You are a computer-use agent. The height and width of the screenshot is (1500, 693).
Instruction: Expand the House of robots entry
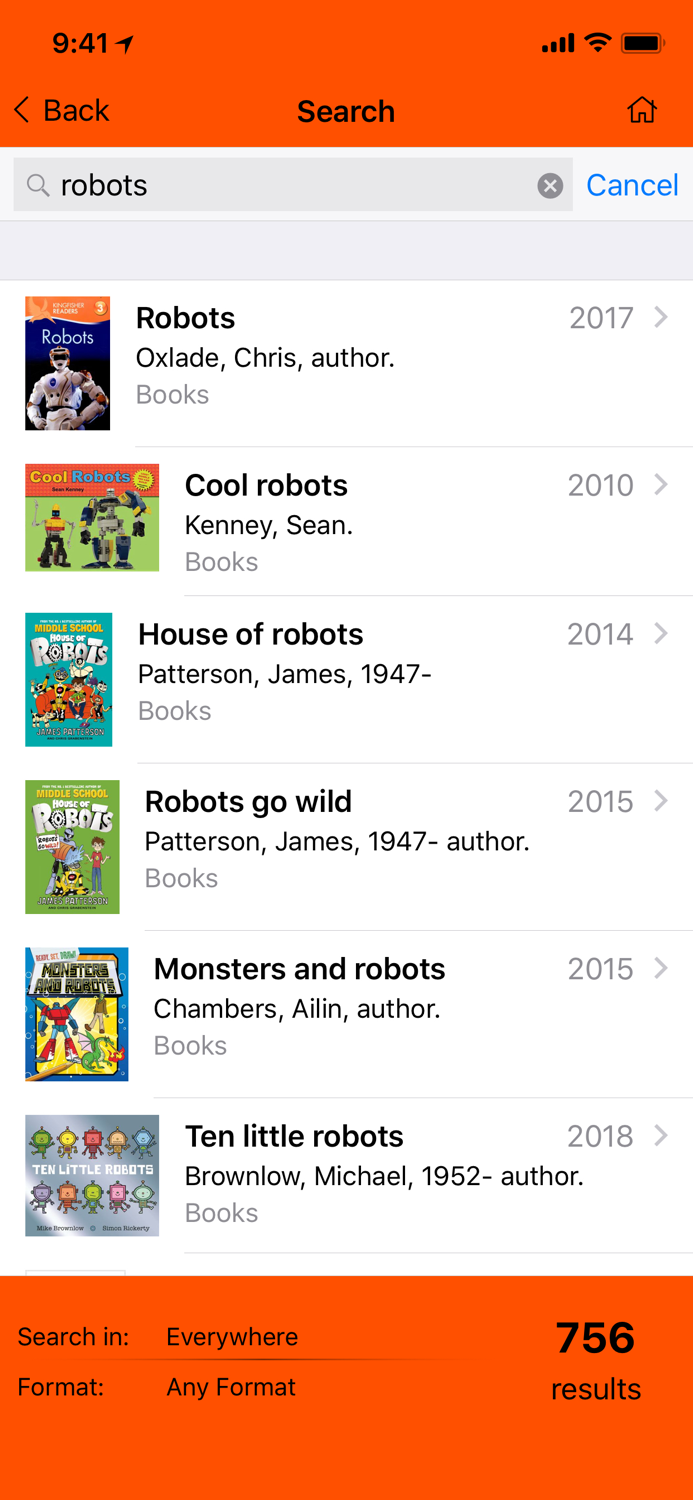coord(663,634)
